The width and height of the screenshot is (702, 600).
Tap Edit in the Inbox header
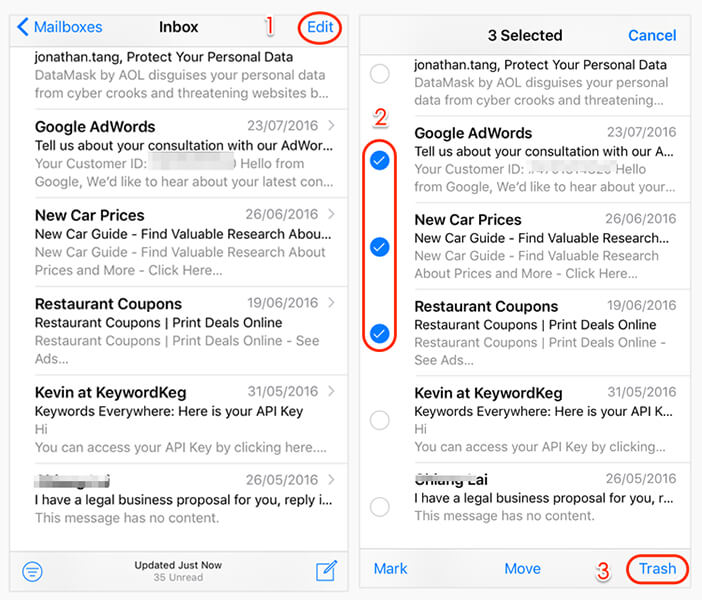click(320, 27)
